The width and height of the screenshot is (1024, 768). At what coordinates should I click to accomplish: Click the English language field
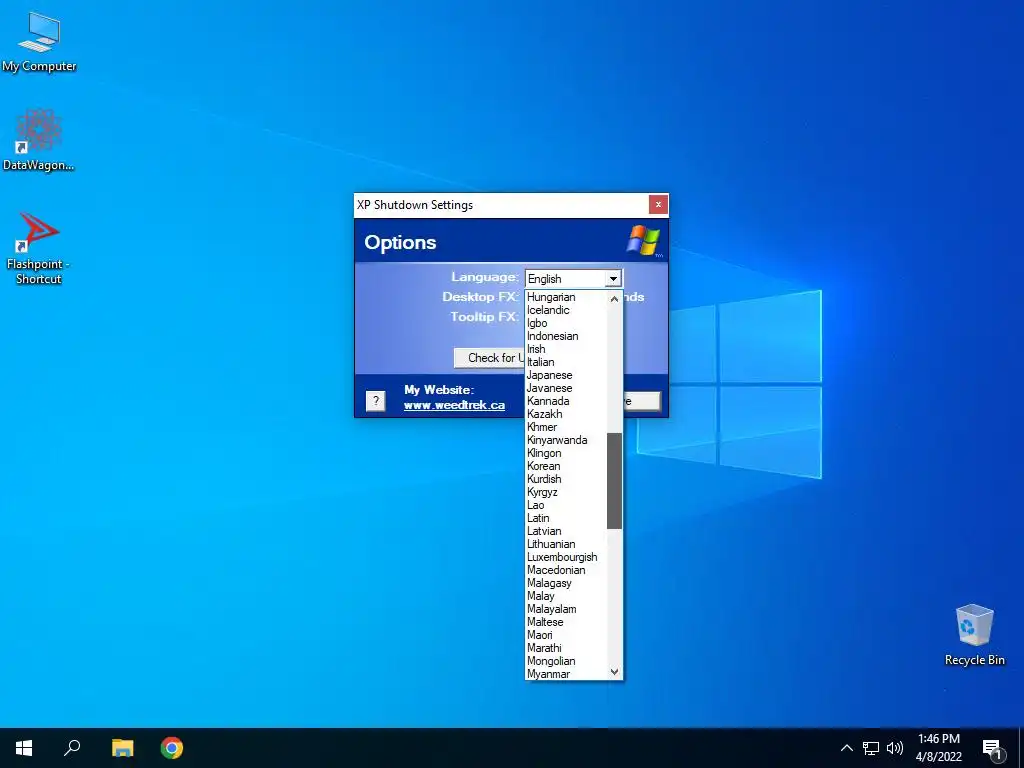coord(566,279)
